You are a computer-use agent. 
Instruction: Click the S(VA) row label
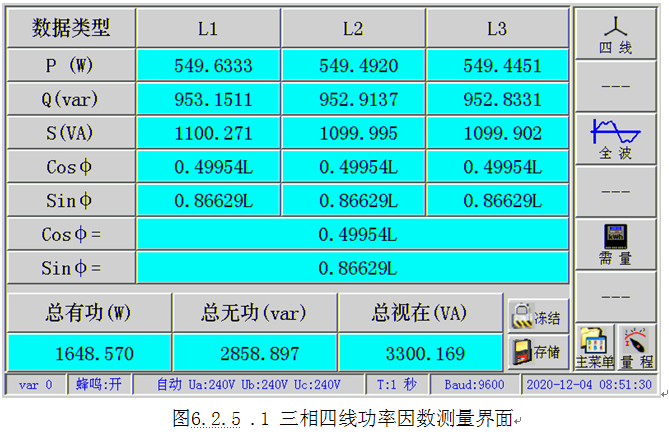tap(71, 133)
